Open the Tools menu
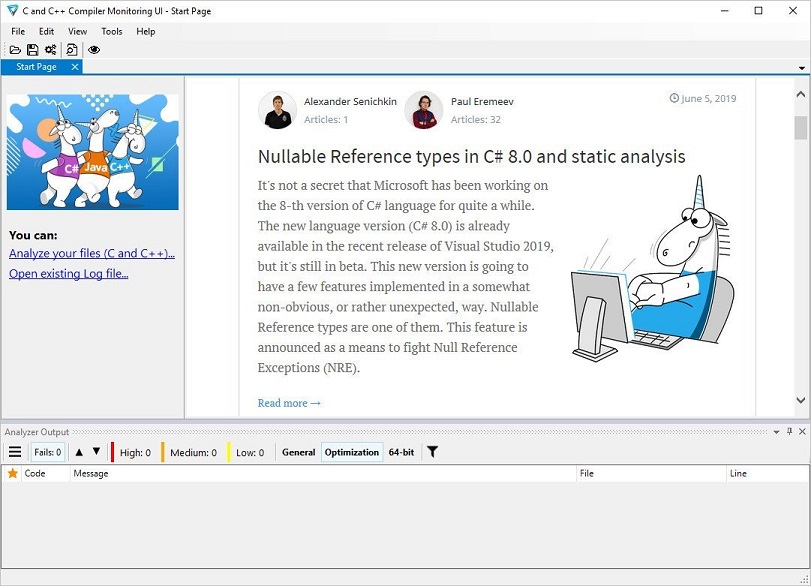This screenshot has height=586, width=811. point(111,31)
